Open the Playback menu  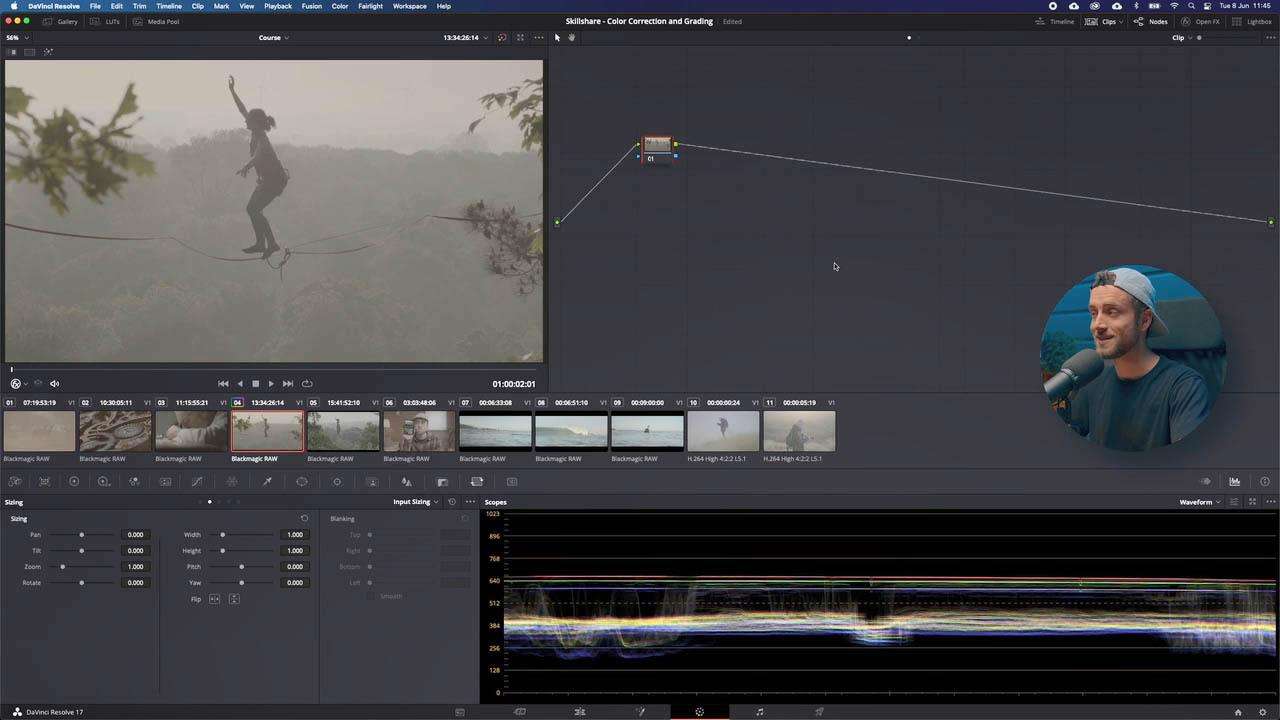point(278,6)
